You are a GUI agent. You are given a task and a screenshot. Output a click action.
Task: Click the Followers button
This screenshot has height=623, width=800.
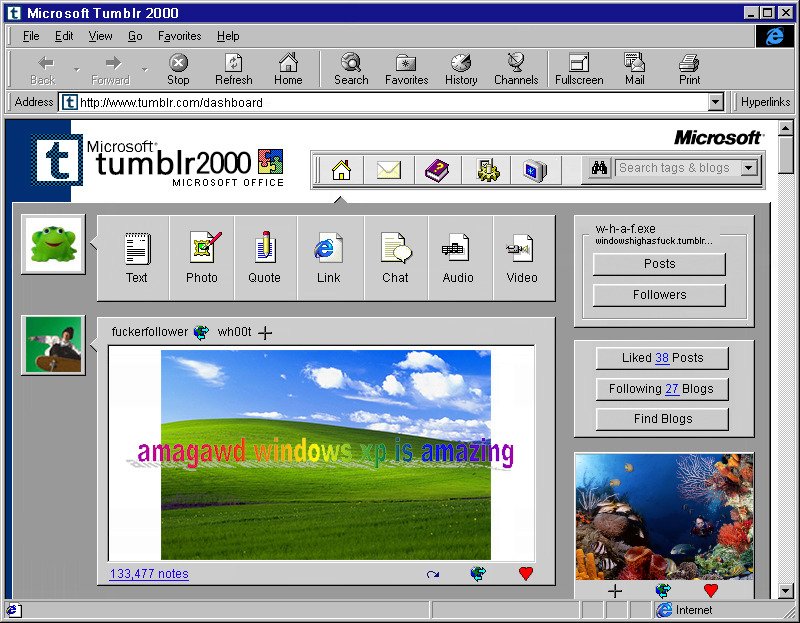pyautogui.click(x=659, y=295)
